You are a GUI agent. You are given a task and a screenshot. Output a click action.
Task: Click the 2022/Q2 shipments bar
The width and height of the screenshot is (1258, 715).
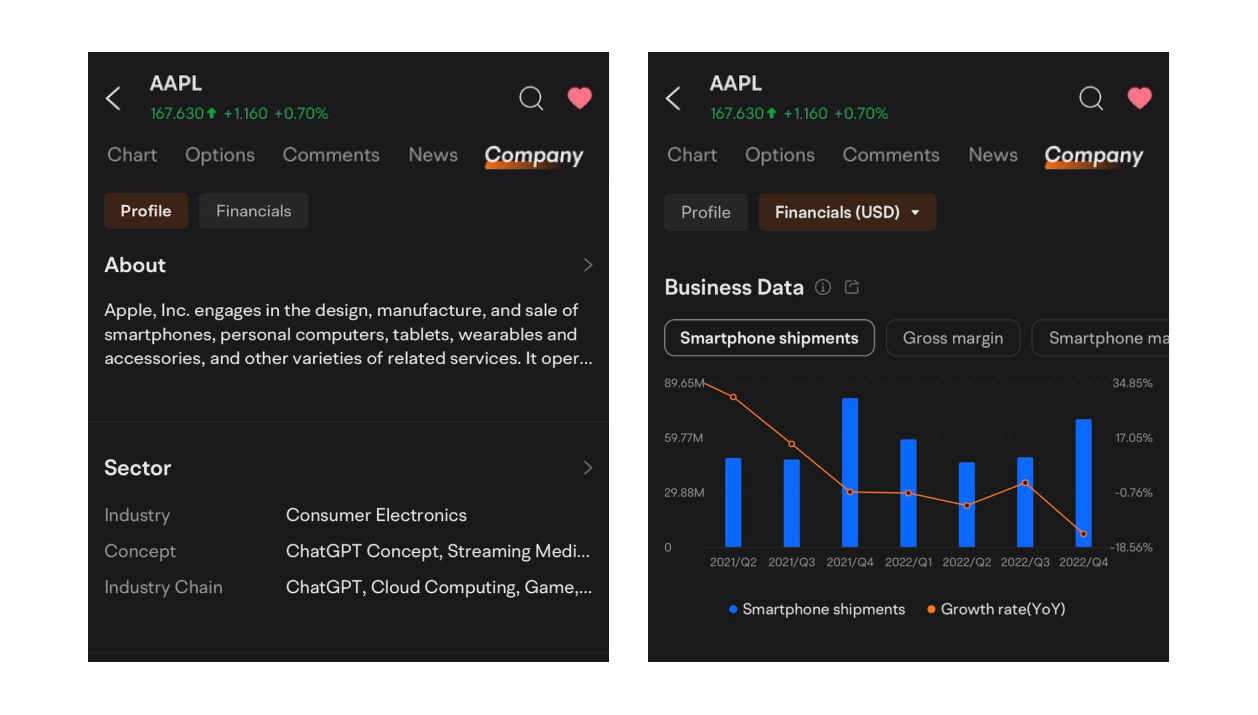pyautogui.click(x=967, y=504)
